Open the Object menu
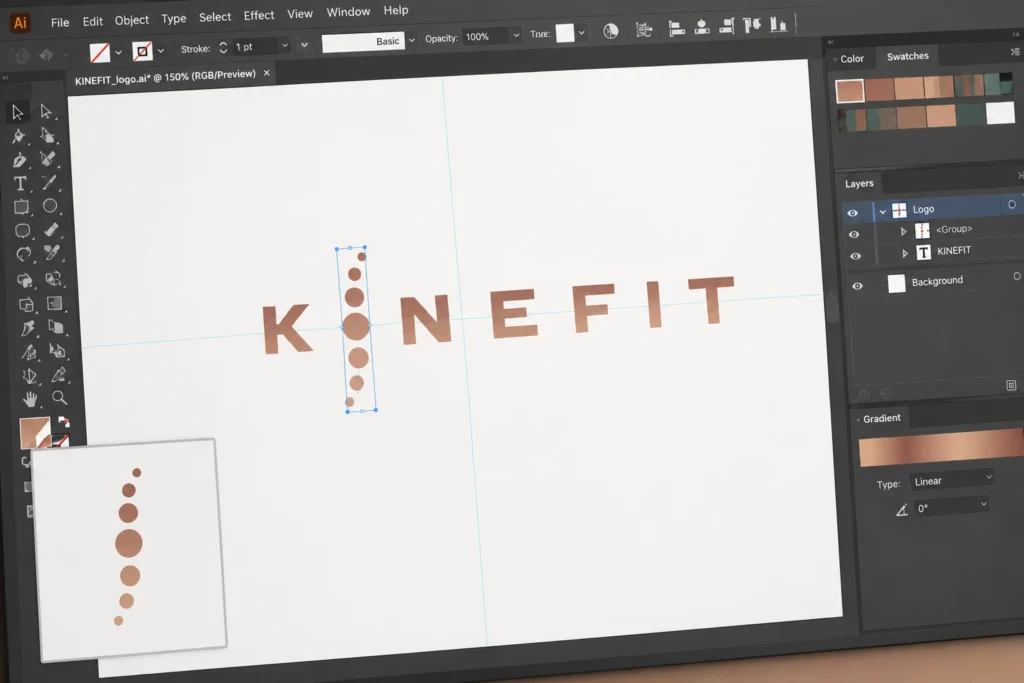 click(132, 20)
